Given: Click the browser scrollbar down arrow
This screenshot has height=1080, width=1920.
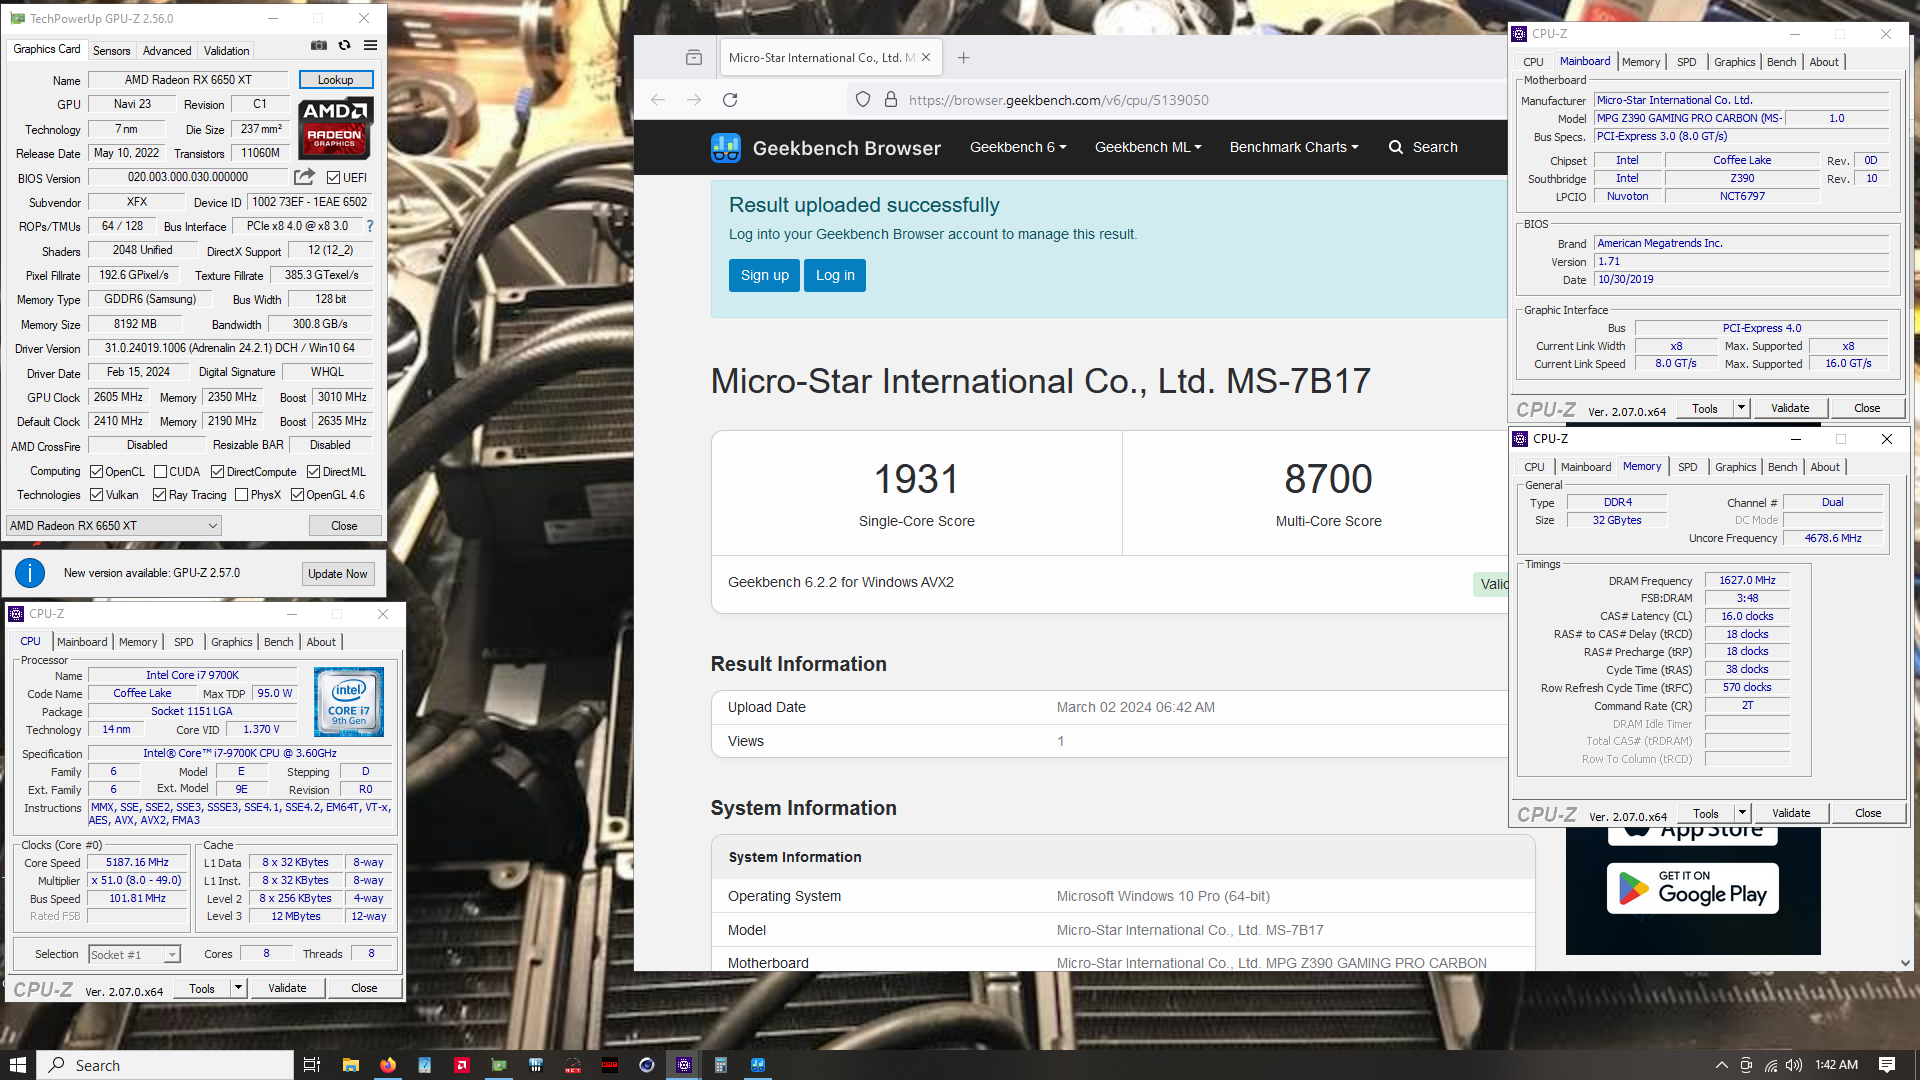Looking at the screenshot, I should 1905,963.
